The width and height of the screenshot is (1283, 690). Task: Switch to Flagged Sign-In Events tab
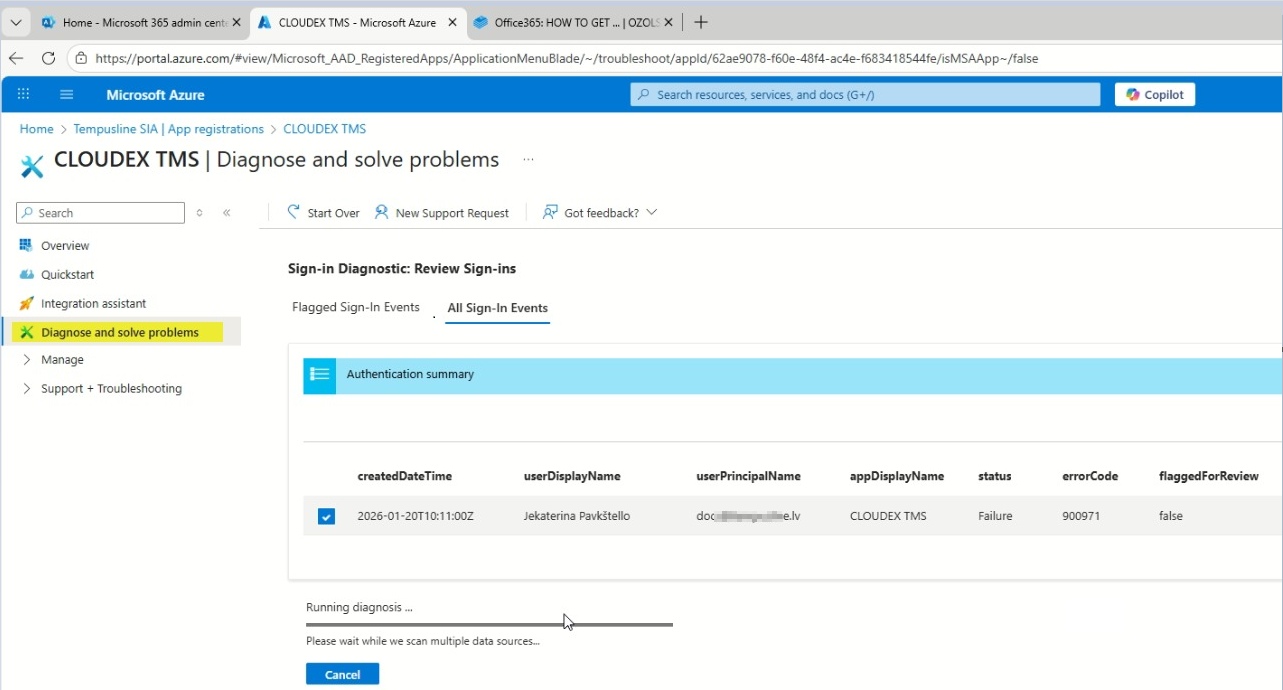click(355, 308)
